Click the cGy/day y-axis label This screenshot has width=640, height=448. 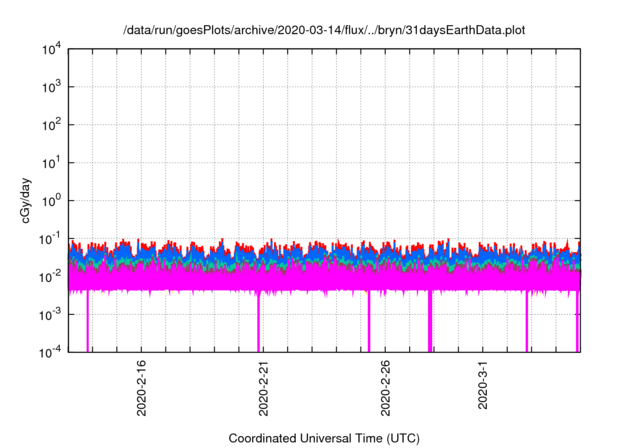point(31,200)
